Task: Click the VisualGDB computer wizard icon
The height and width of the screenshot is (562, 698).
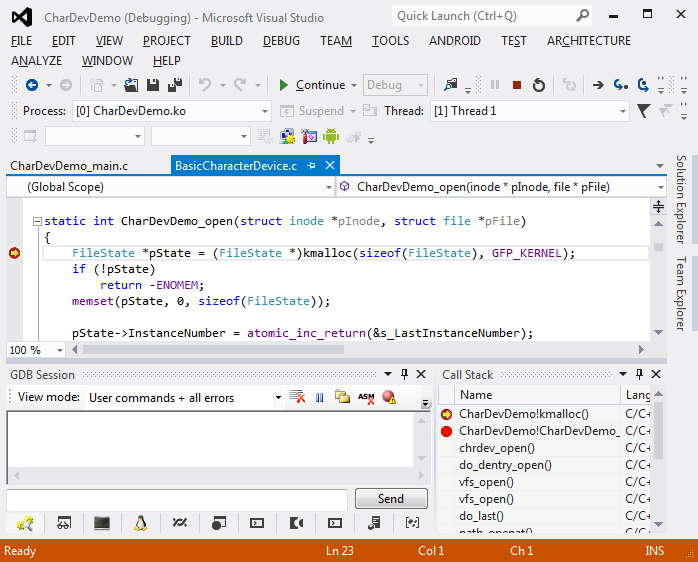Action: 287,136
